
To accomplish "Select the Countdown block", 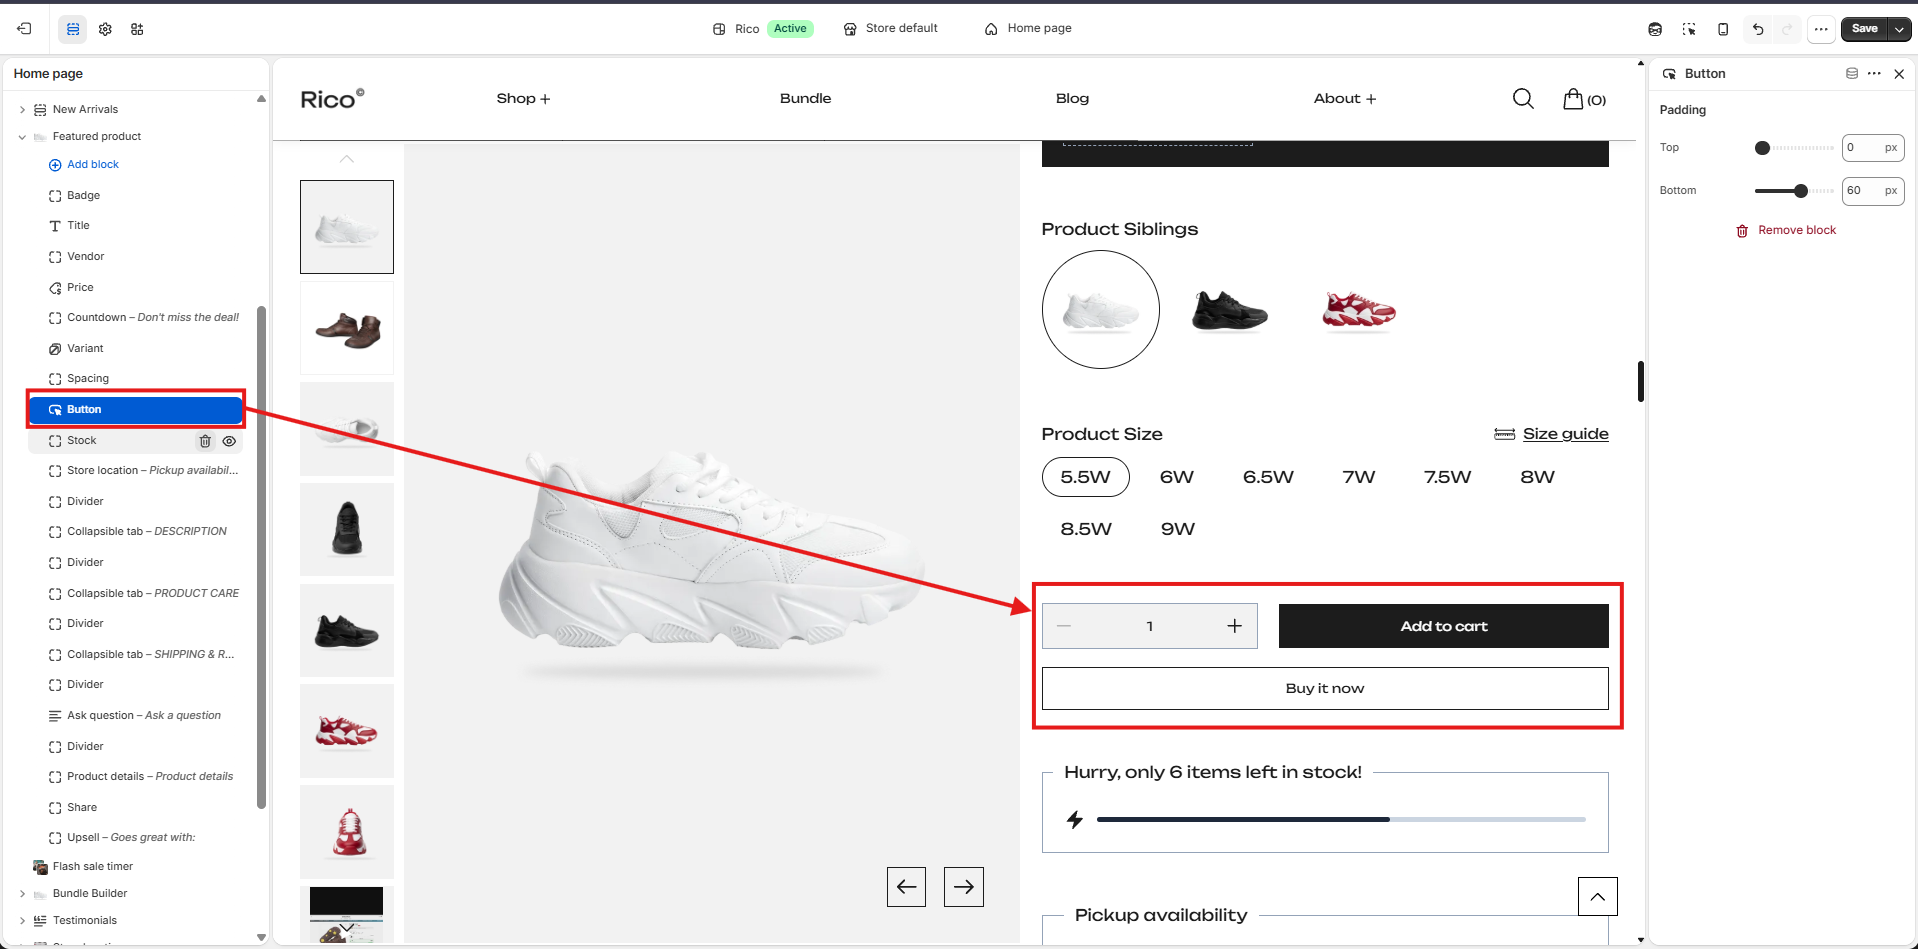I will click(x=135, y=318).
